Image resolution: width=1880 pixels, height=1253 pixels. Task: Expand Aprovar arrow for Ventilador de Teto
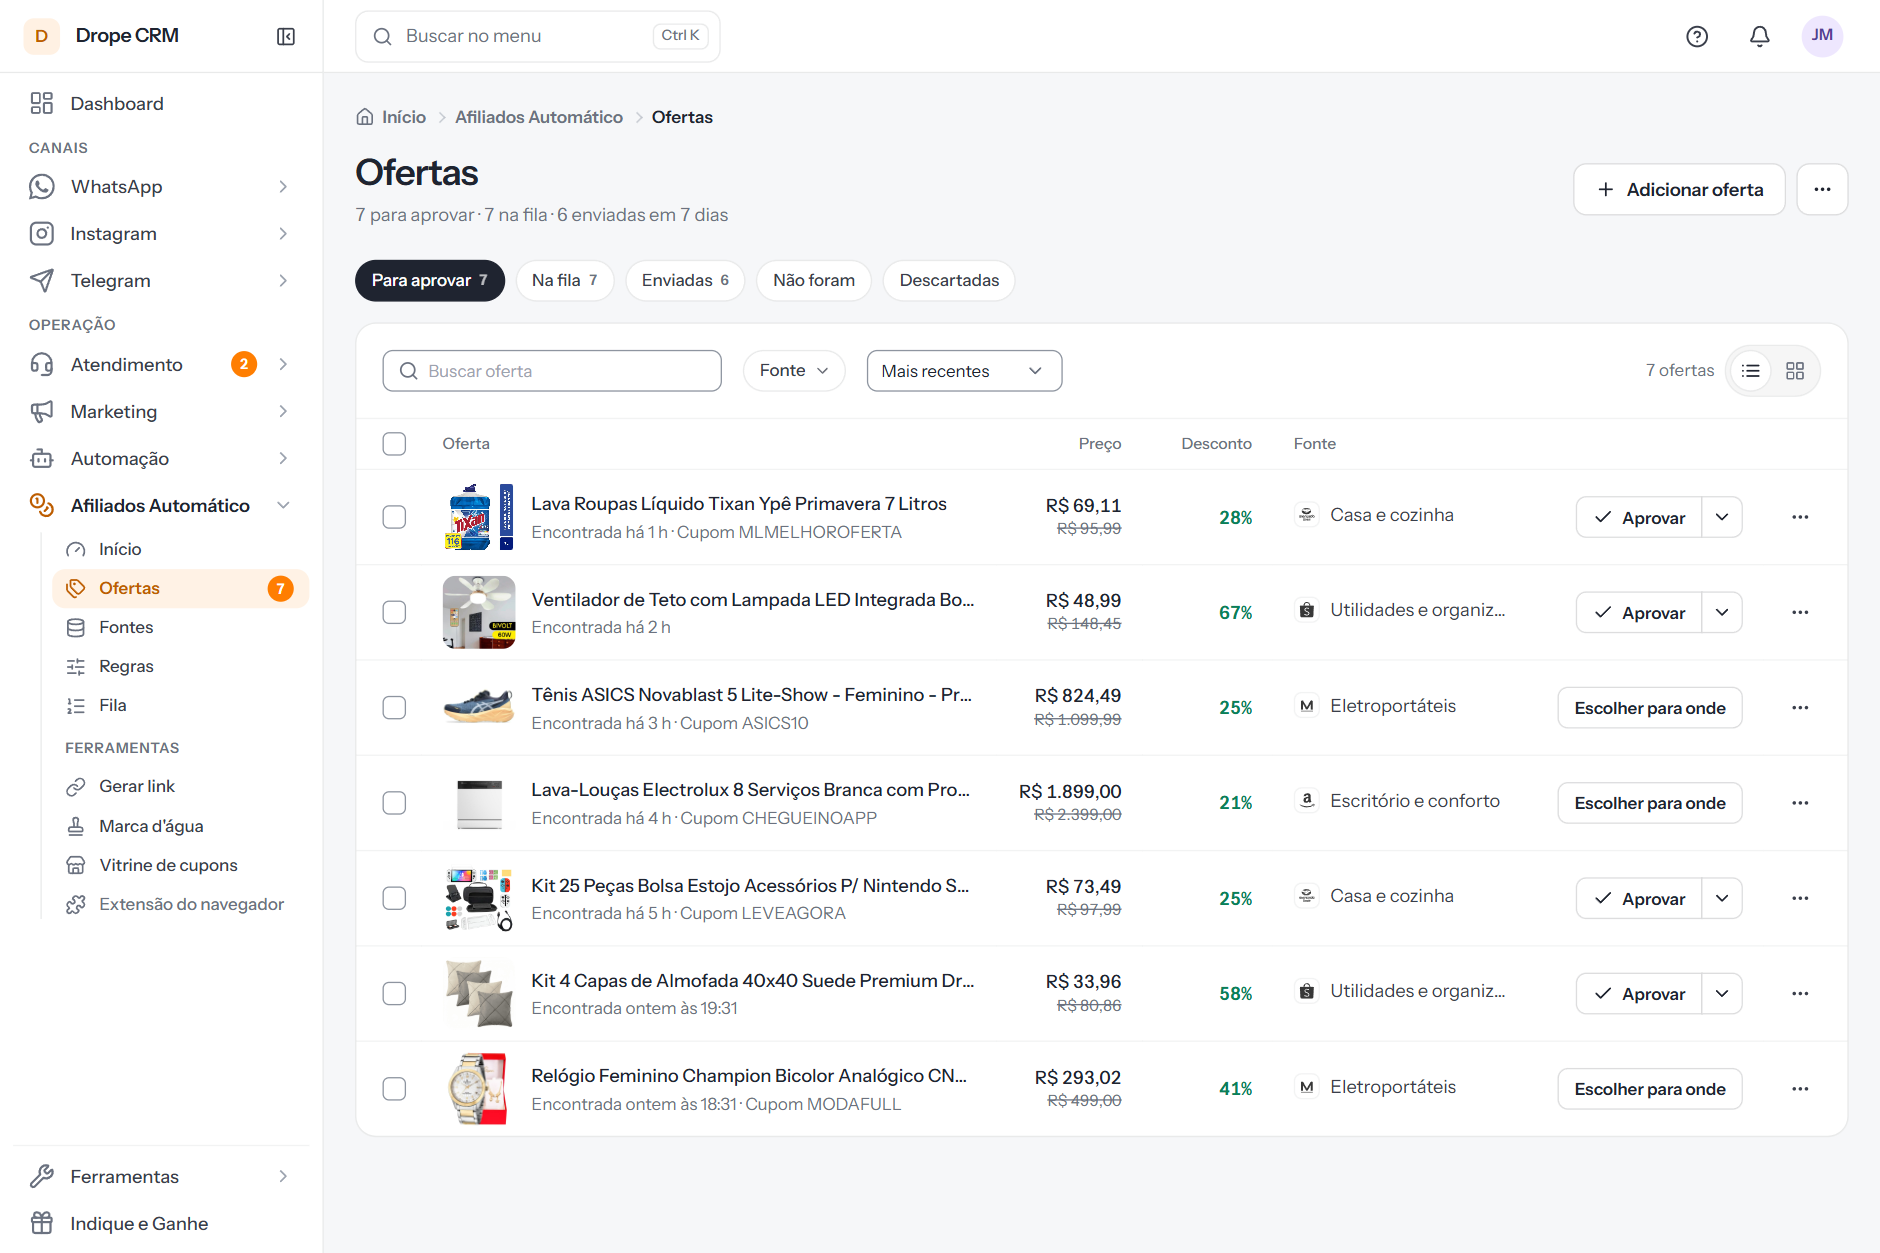(1722, 612)
